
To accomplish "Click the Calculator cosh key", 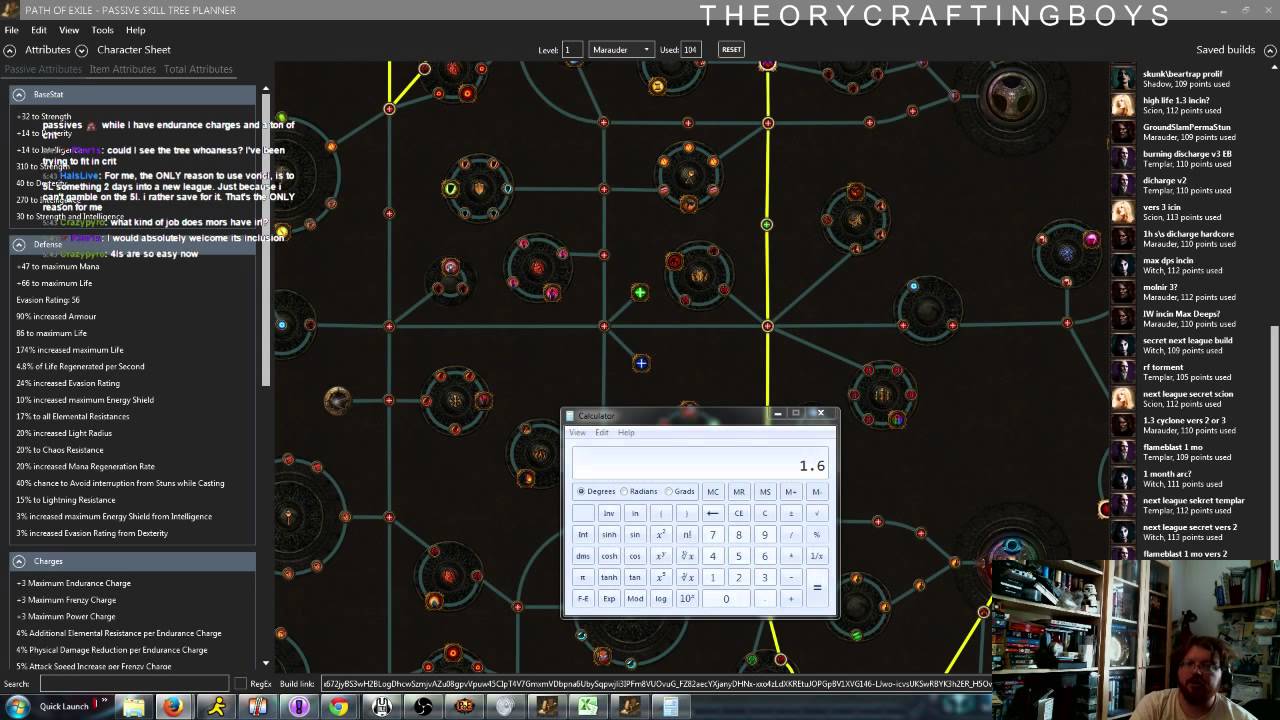I will pyautogui.click(x=609, y=556).
